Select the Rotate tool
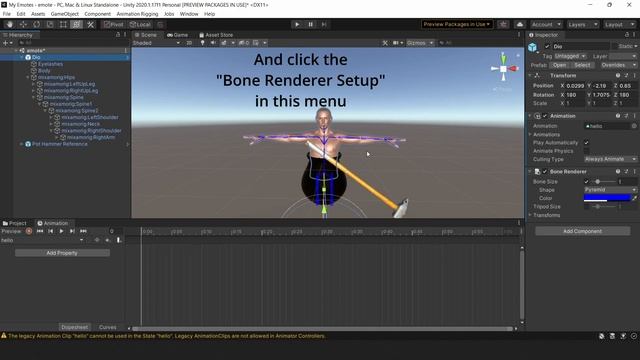 click(x=36, y=24)
